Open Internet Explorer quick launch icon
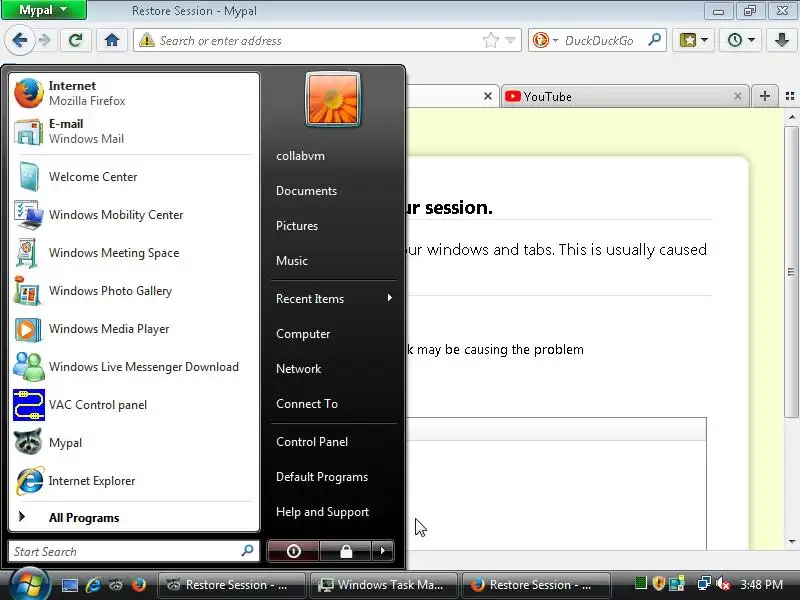The height and width of the screenshot is (600, 800). [93, 585]
